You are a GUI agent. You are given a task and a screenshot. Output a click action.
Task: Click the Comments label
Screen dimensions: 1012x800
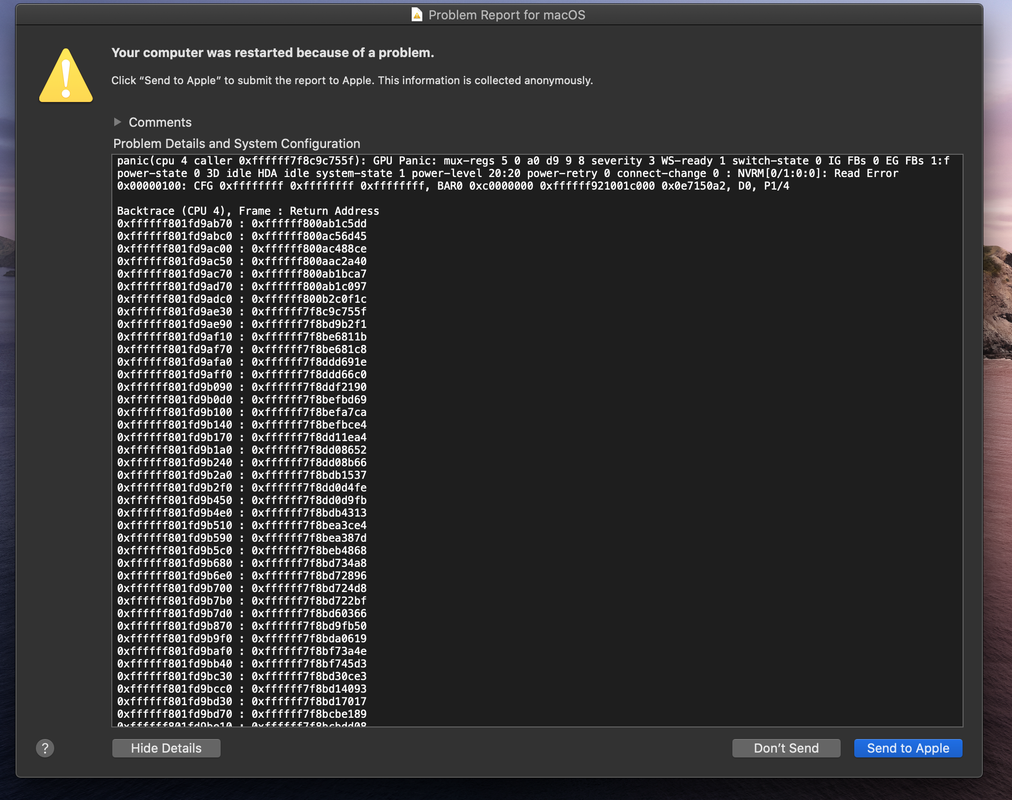point(160,122)
